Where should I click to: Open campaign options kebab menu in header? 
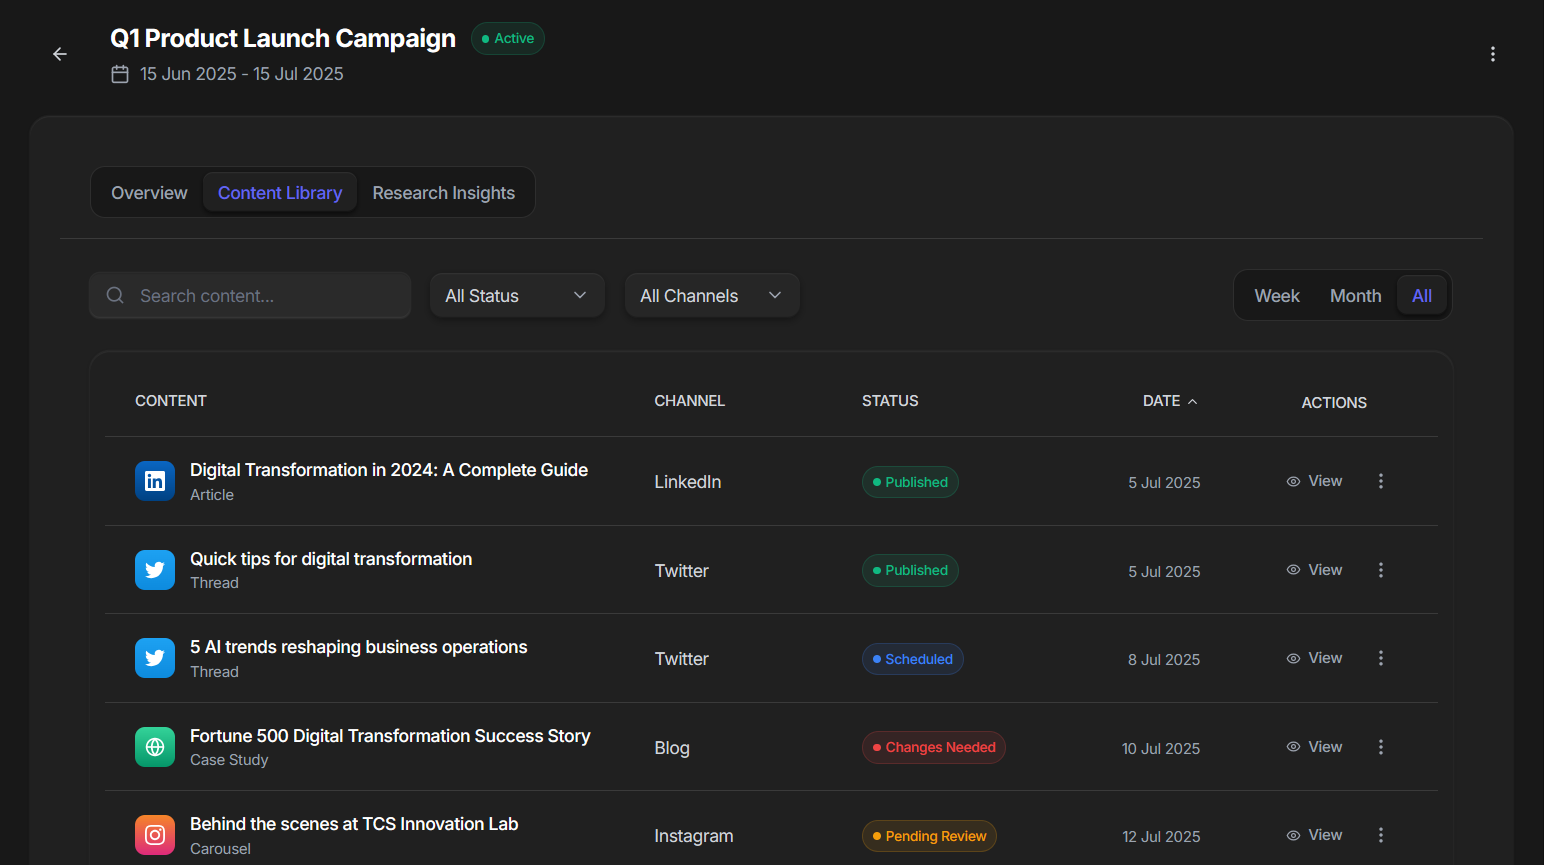pyautogui.click(x=1492, y=54)
